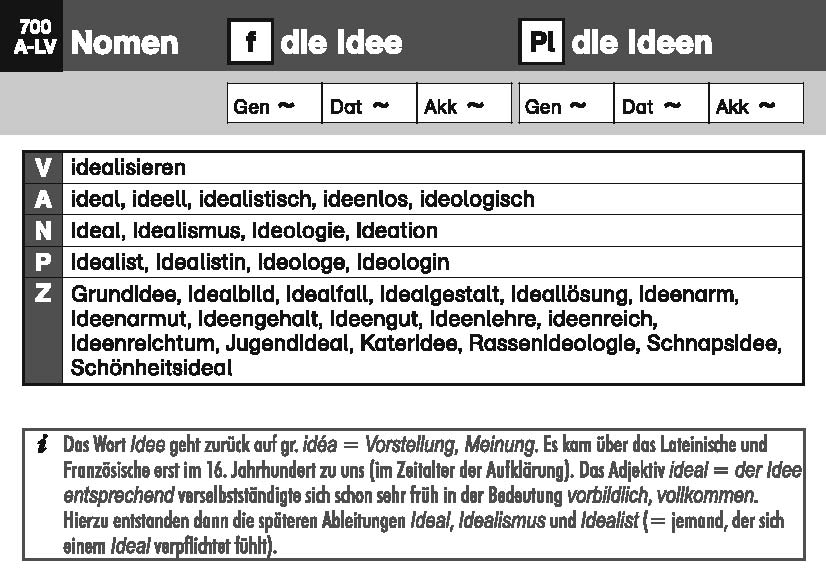Click the 'A' adjective category icon
The width and height of the screenshot is (826, 588).
(42, 199)
